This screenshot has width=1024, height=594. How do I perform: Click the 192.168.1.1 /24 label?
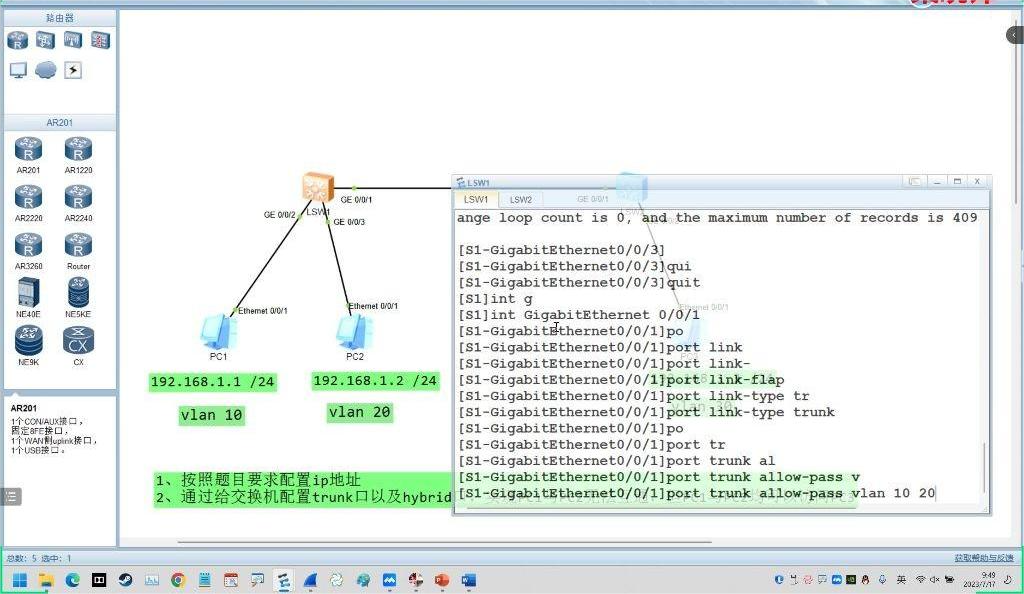coord(212,382)
